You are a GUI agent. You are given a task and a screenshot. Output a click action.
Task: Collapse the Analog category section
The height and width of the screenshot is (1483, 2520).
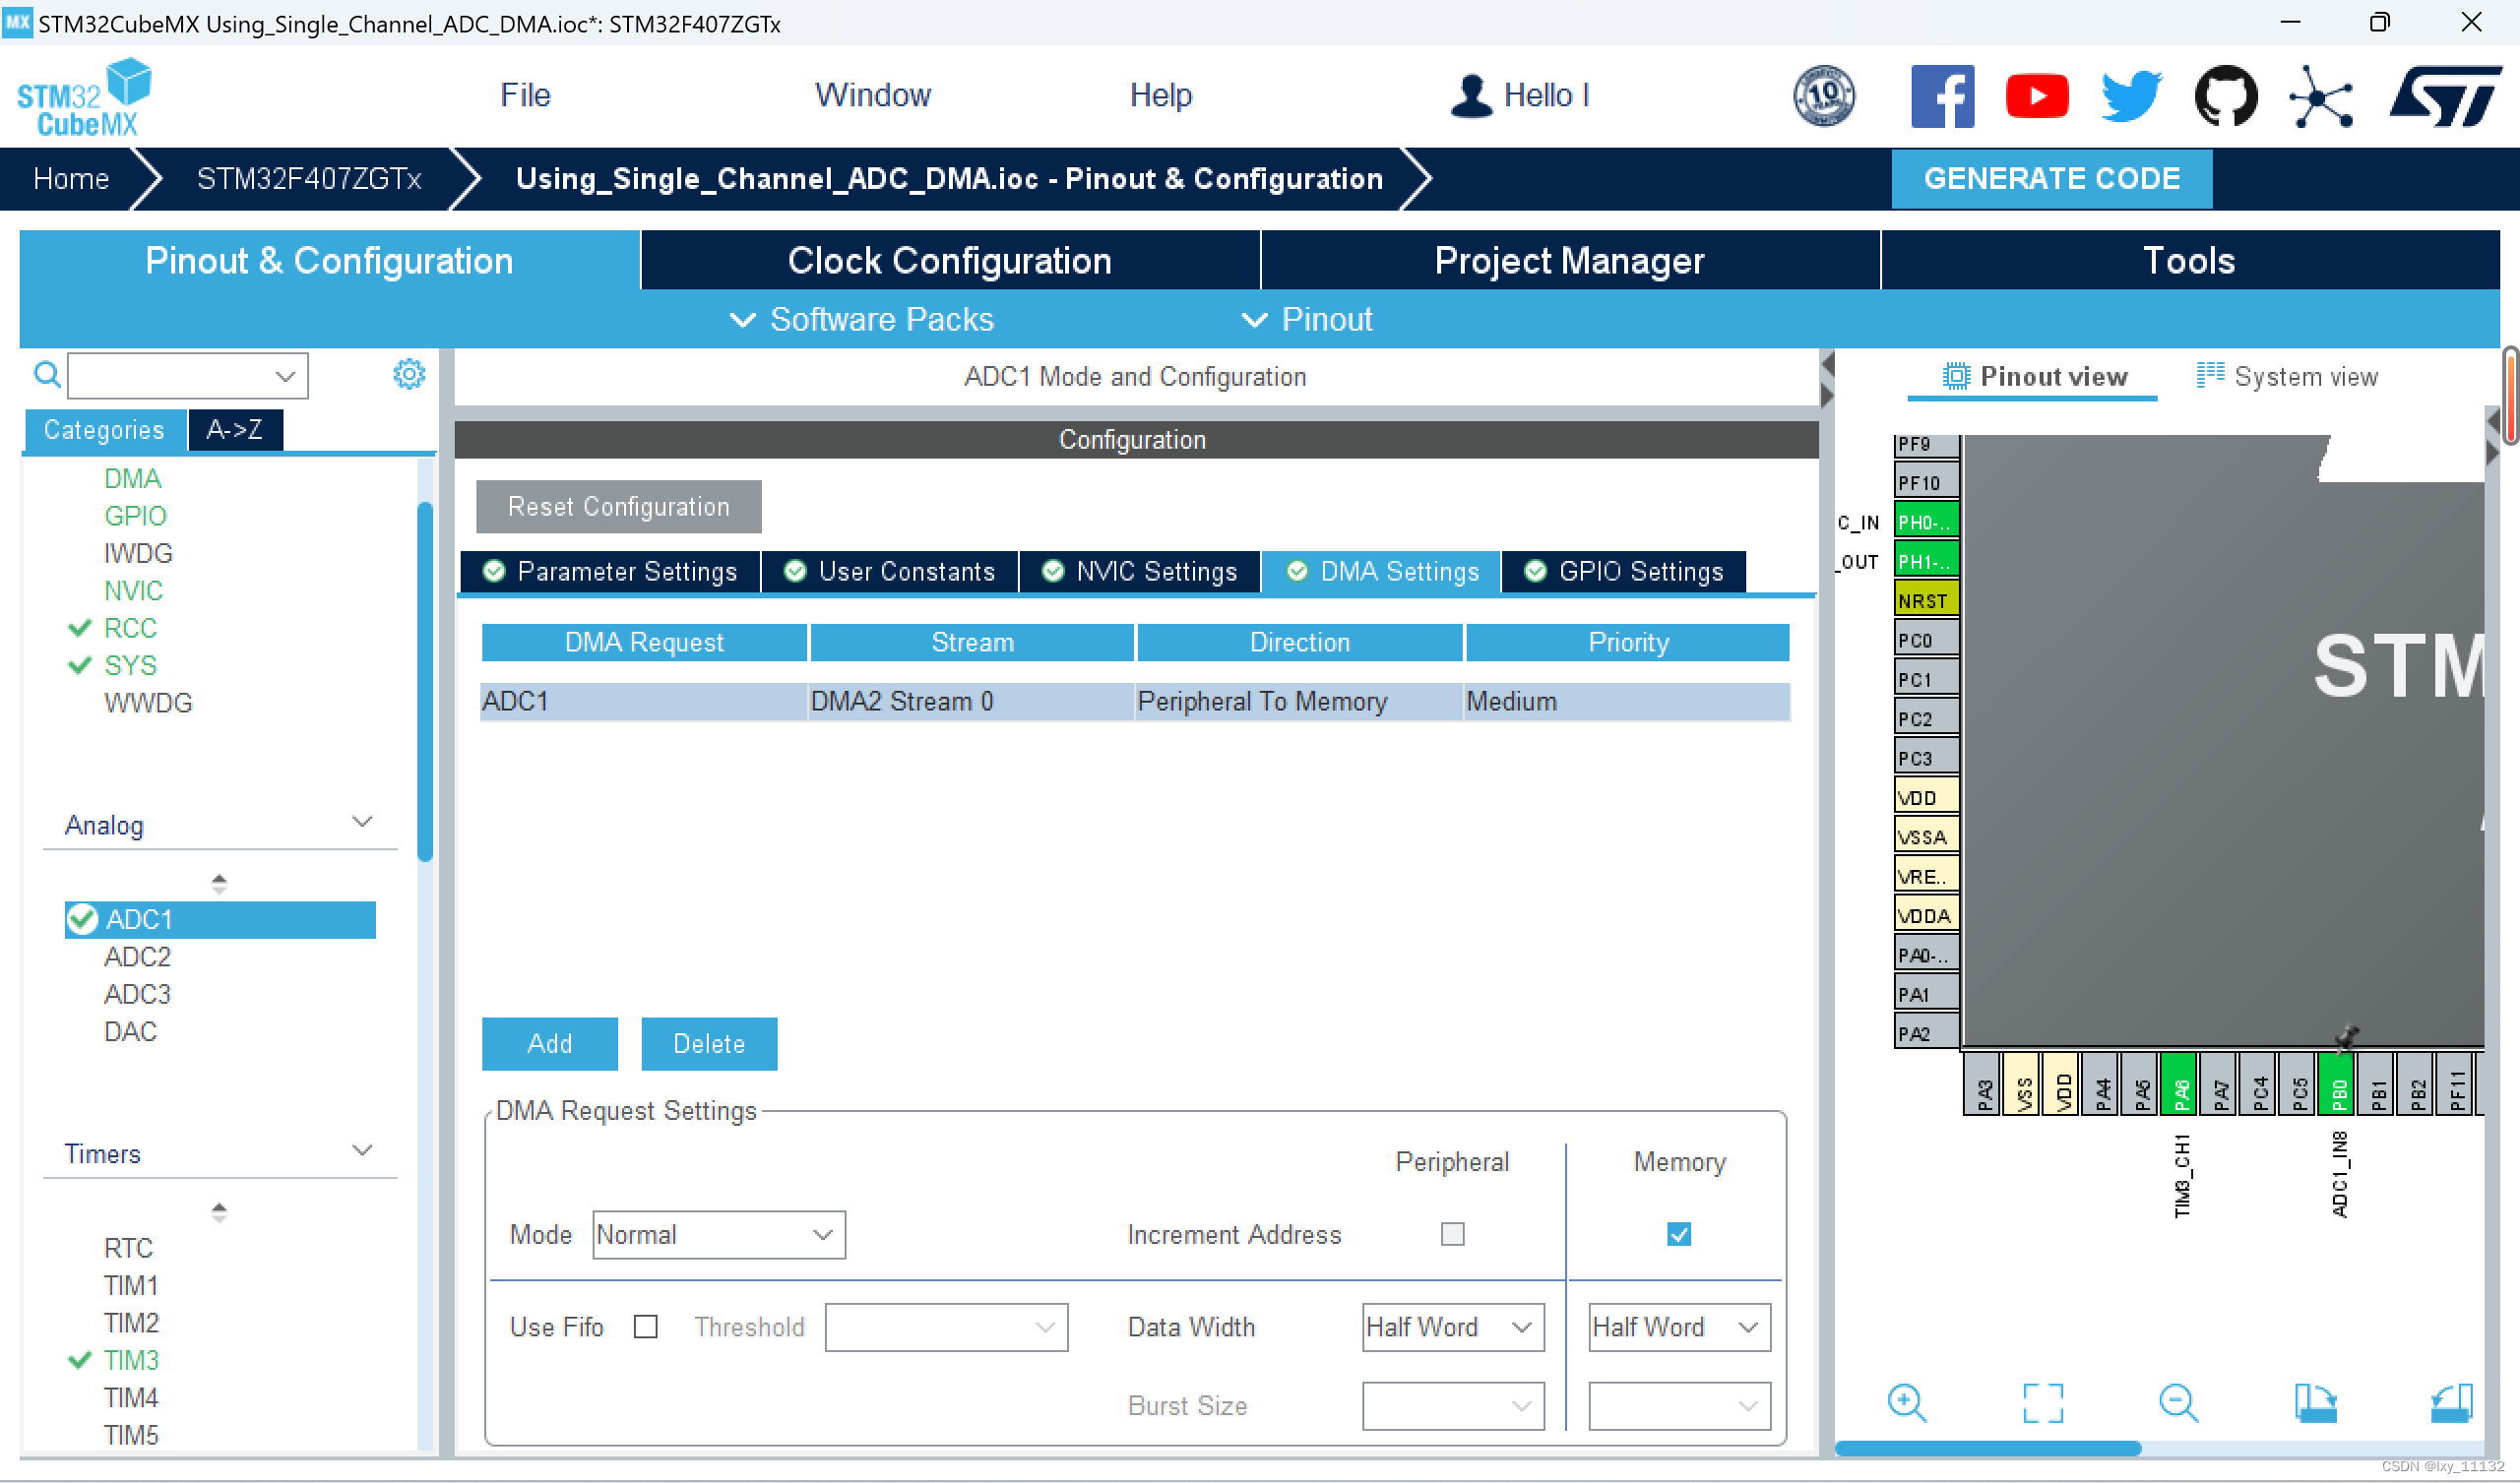pyautogui.click(x=362, y=822)
